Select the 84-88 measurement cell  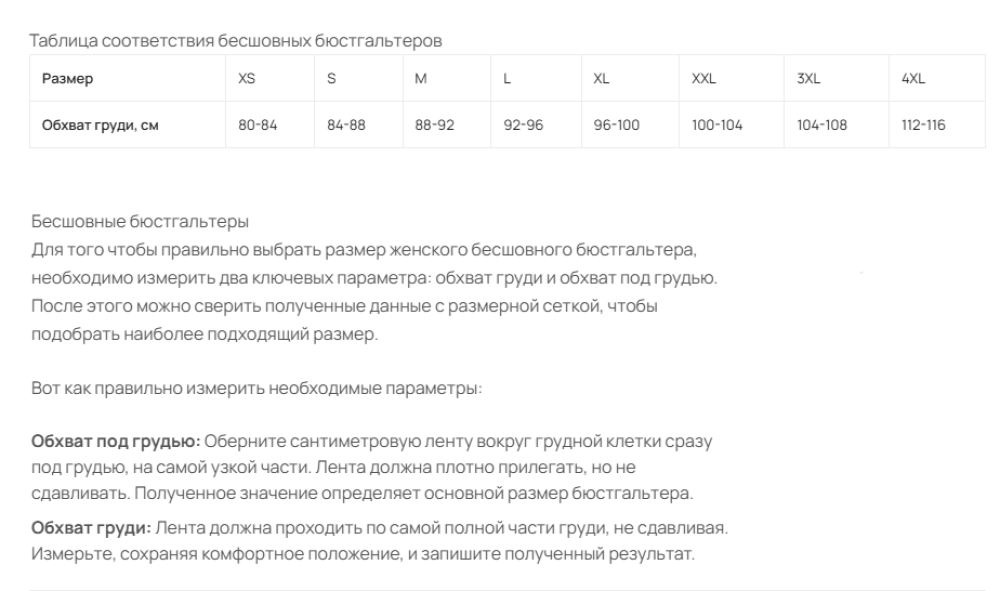click(x=358, y=125)
